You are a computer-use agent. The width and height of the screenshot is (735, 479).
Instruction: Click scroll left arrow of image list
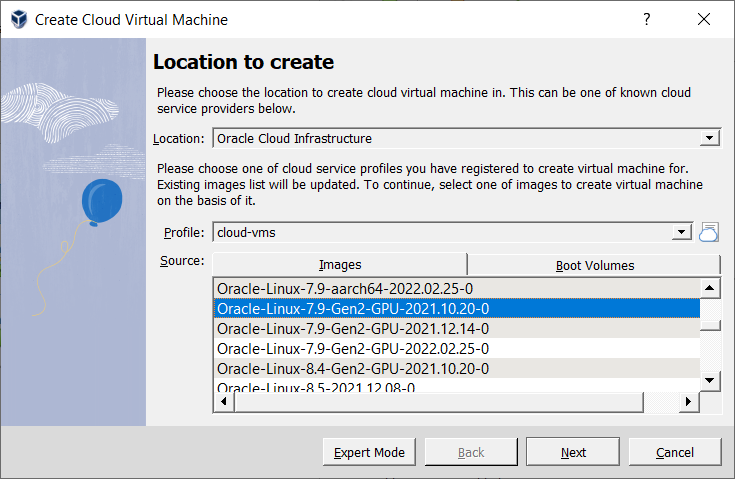pyautogui.click(x=224, y=402)
